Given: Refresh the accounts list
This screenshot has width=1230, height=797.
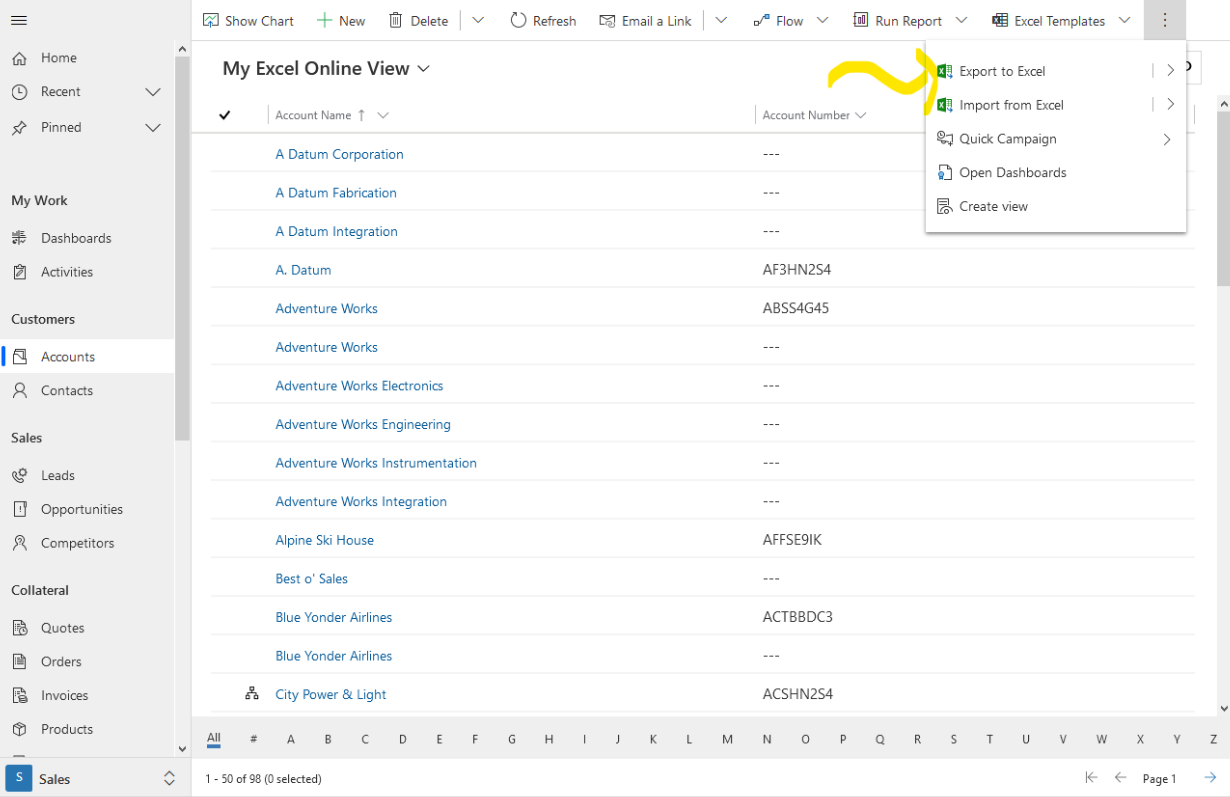Looking at the screenshot, I should 543,20.
